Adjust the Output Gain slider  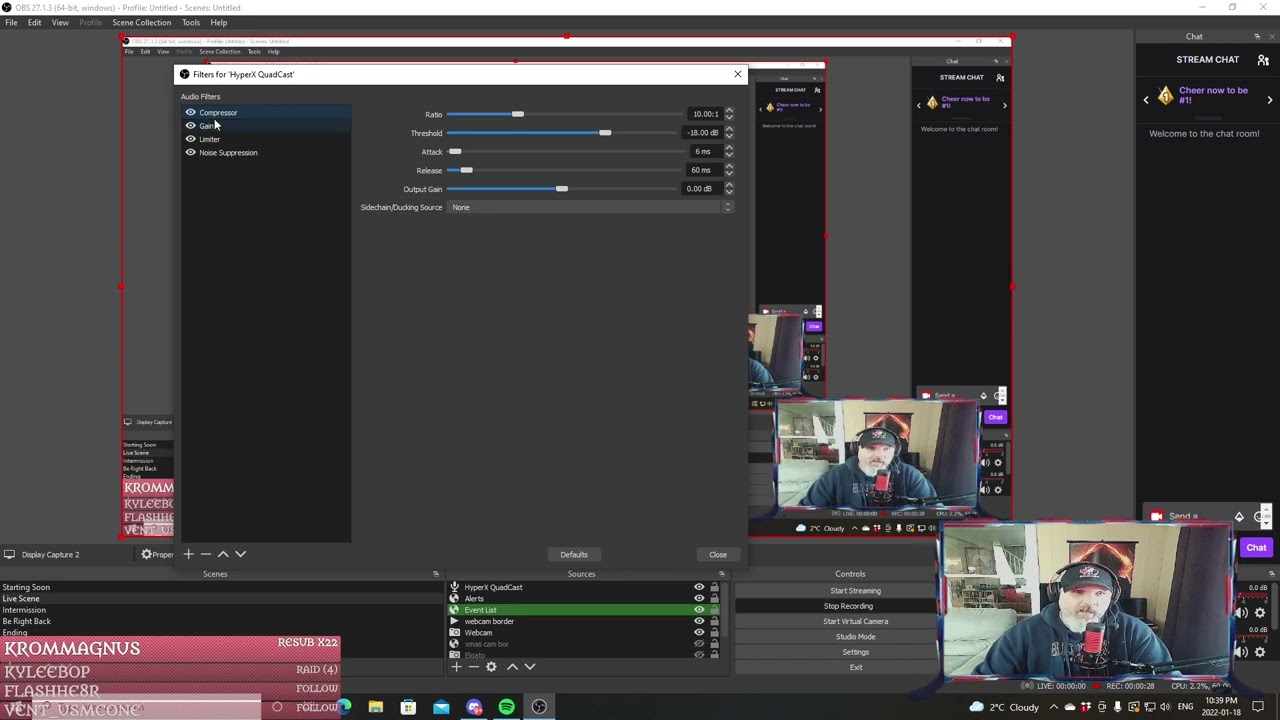pos(561,189)
